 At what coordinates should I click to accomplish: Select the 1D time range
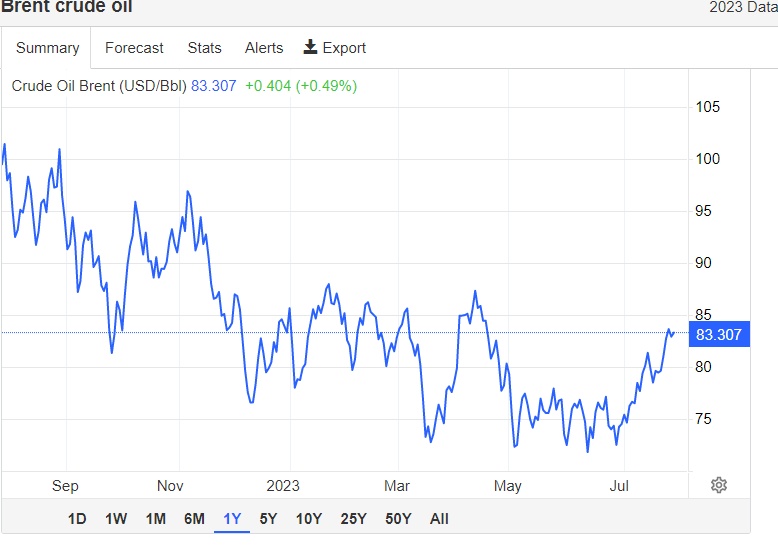click(77, 519)
